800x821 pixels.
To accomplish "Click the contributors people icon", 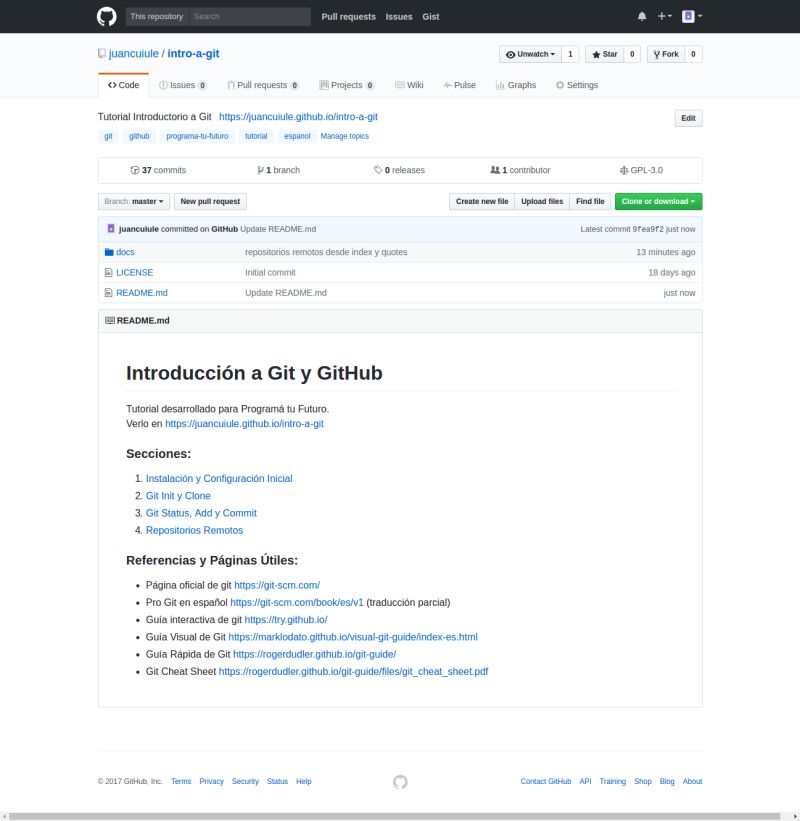I will pyautogui.click(x=495, y=170).
